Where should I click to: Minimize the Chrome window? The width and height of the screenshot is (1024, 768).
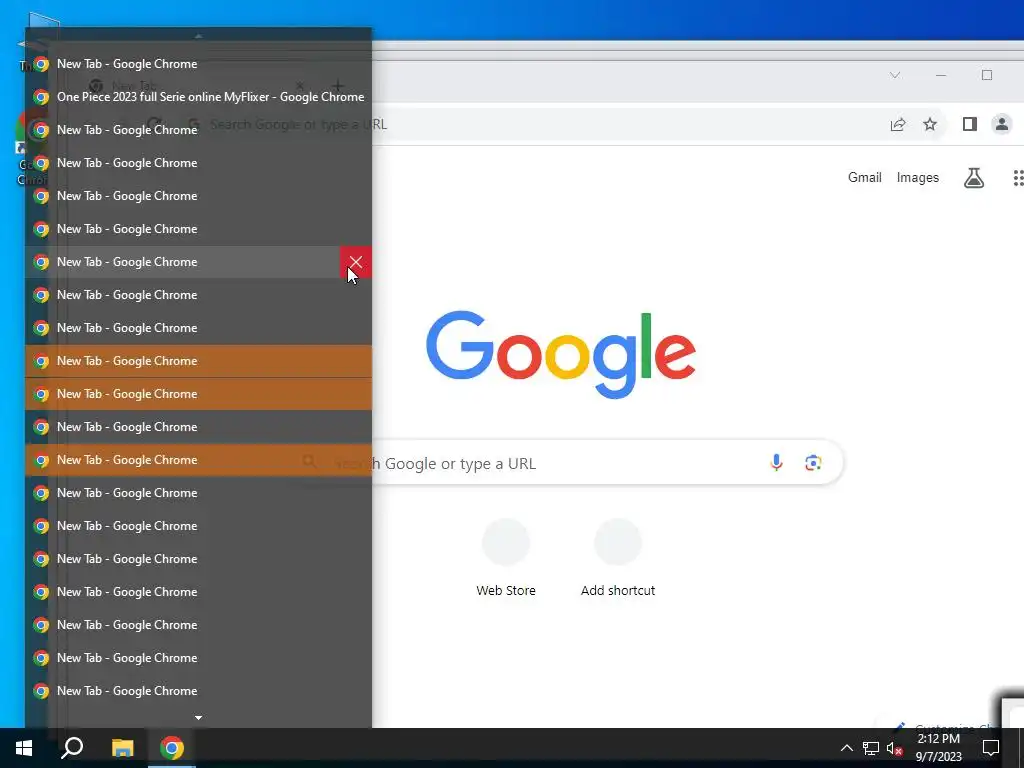click(941, 75)
